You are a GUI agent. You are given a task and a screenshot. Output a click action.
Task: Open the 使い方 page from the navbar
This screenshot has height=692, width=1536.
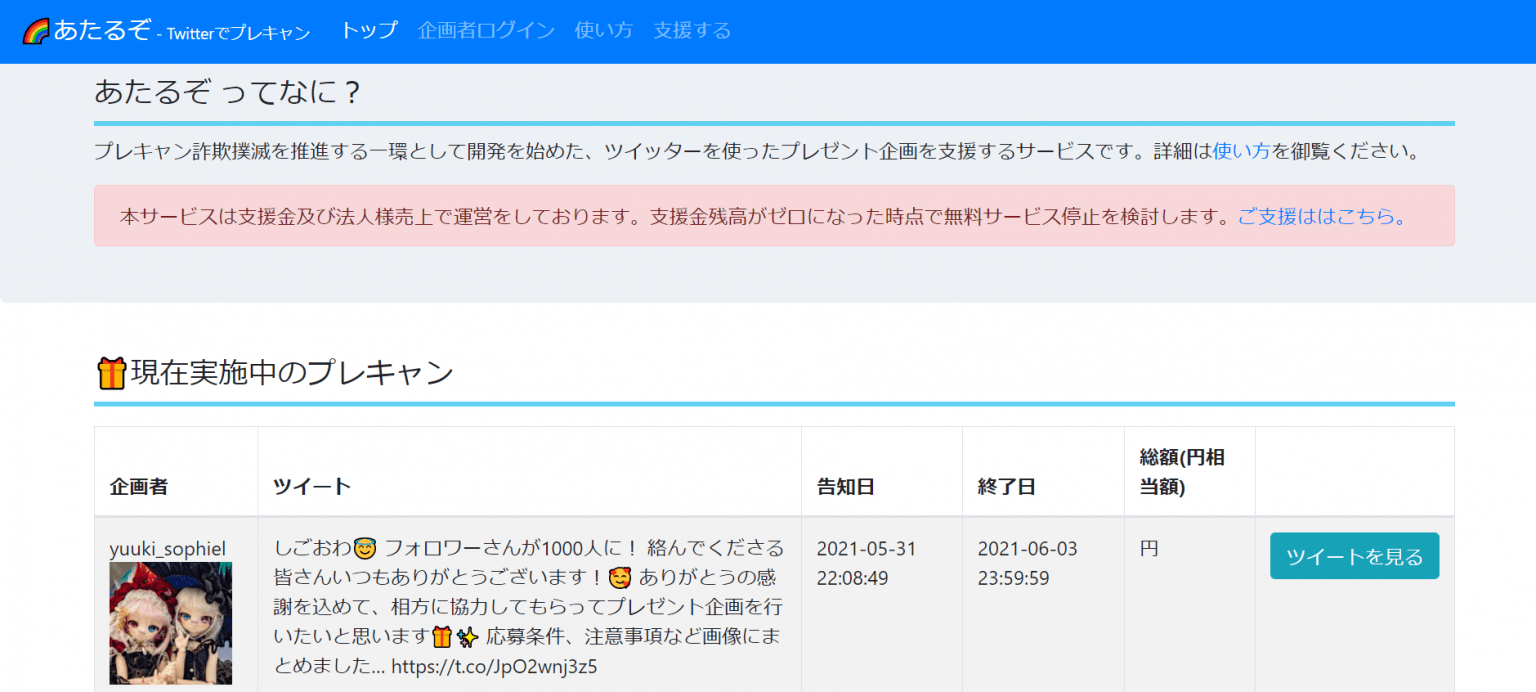pyautogui.click(x=603, y=31)
